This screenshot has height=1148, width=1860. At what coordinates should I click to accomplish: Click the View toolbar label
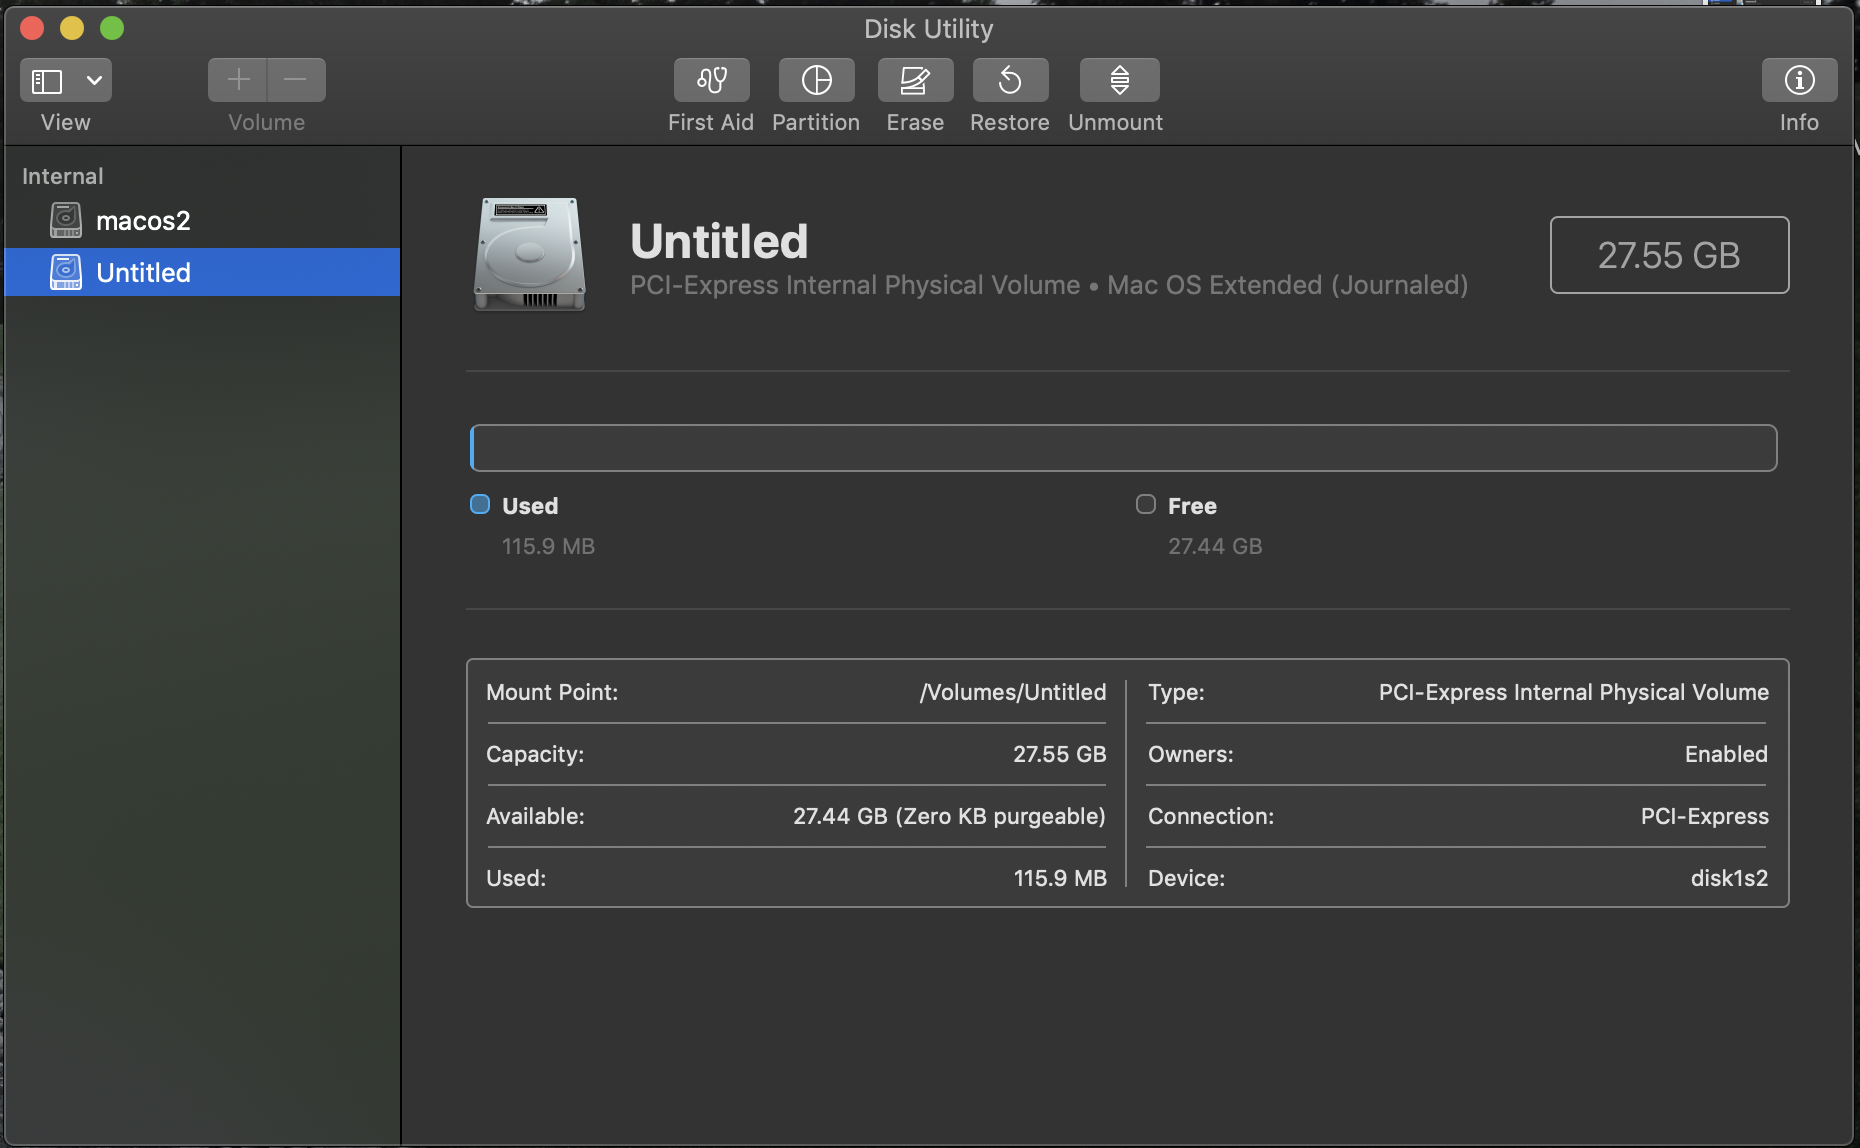coord(65,122)
